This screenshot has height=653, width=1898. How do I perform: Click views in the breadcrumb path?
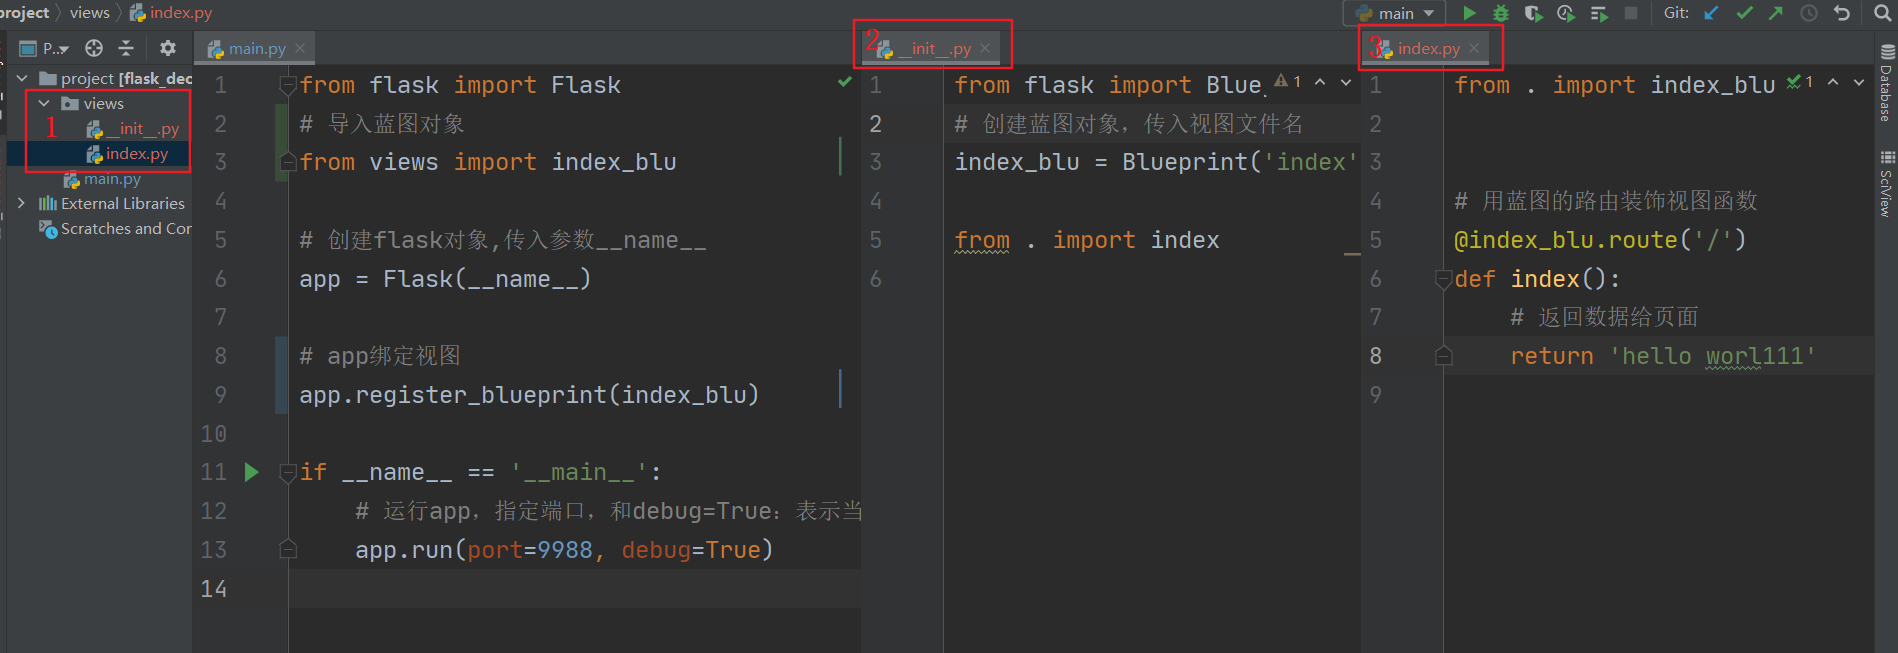89,12
